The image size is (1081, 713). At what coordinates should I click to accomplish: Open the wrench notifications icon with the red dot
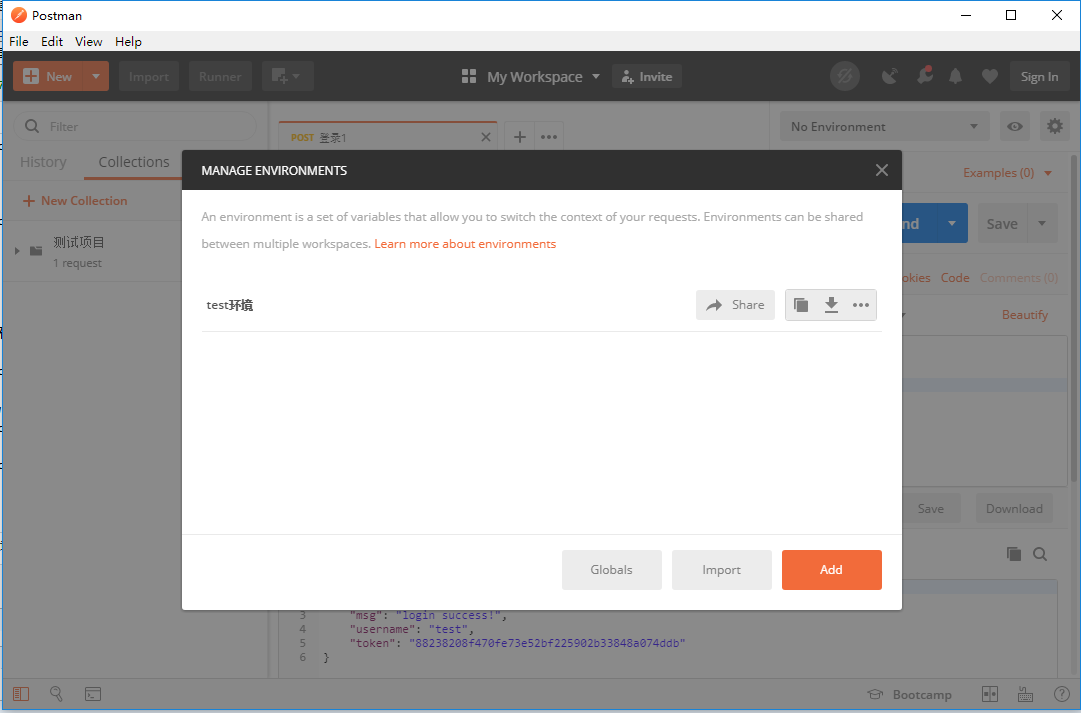click(x=925, y=76)
